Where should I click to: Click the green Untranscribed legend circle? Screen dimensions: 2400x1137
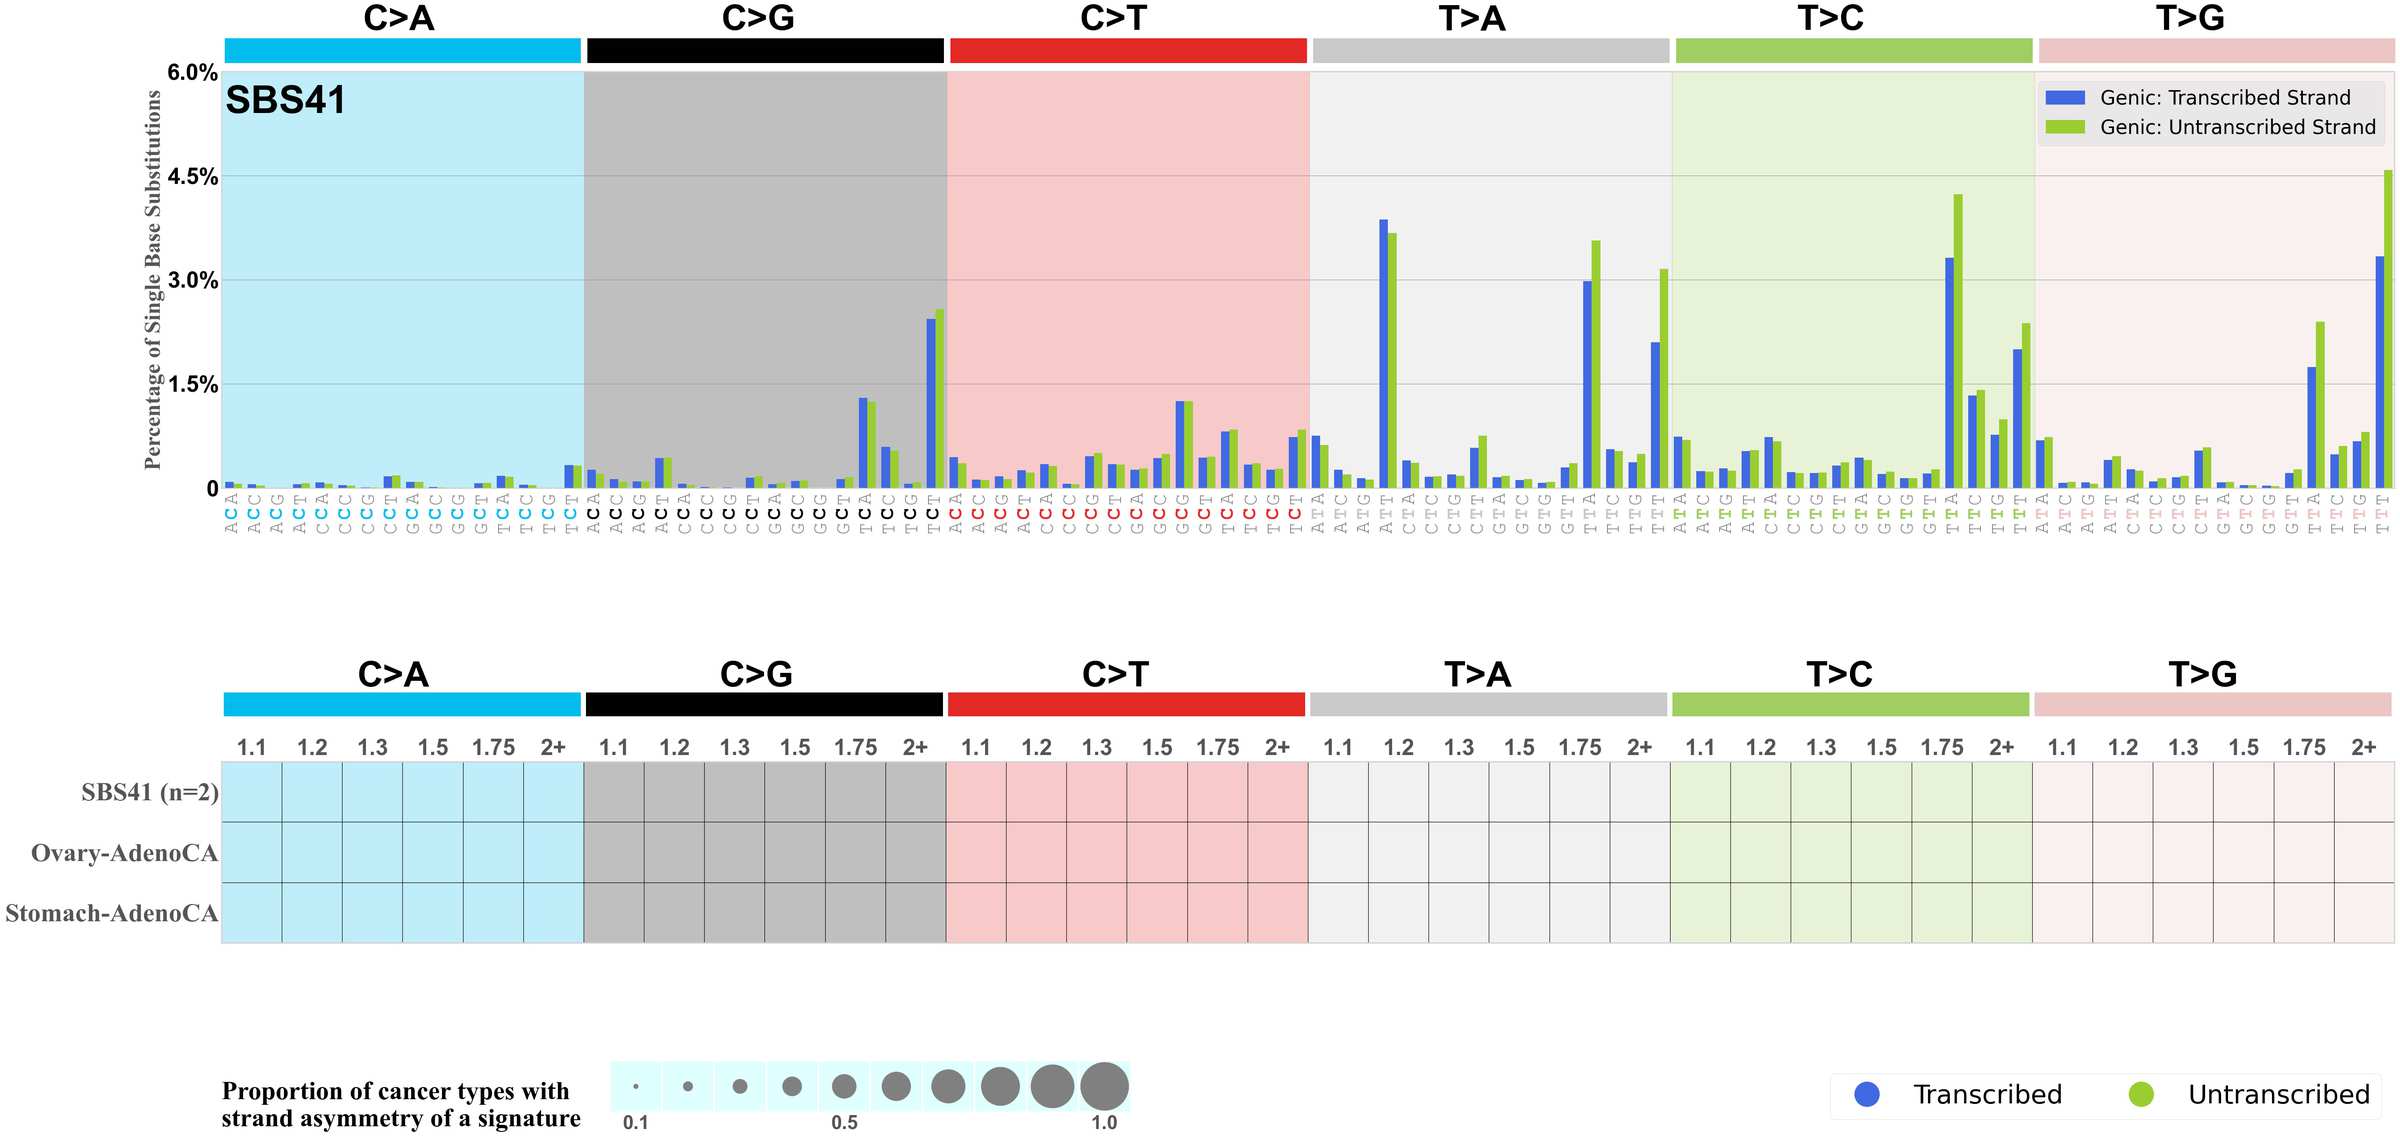2141,1094
